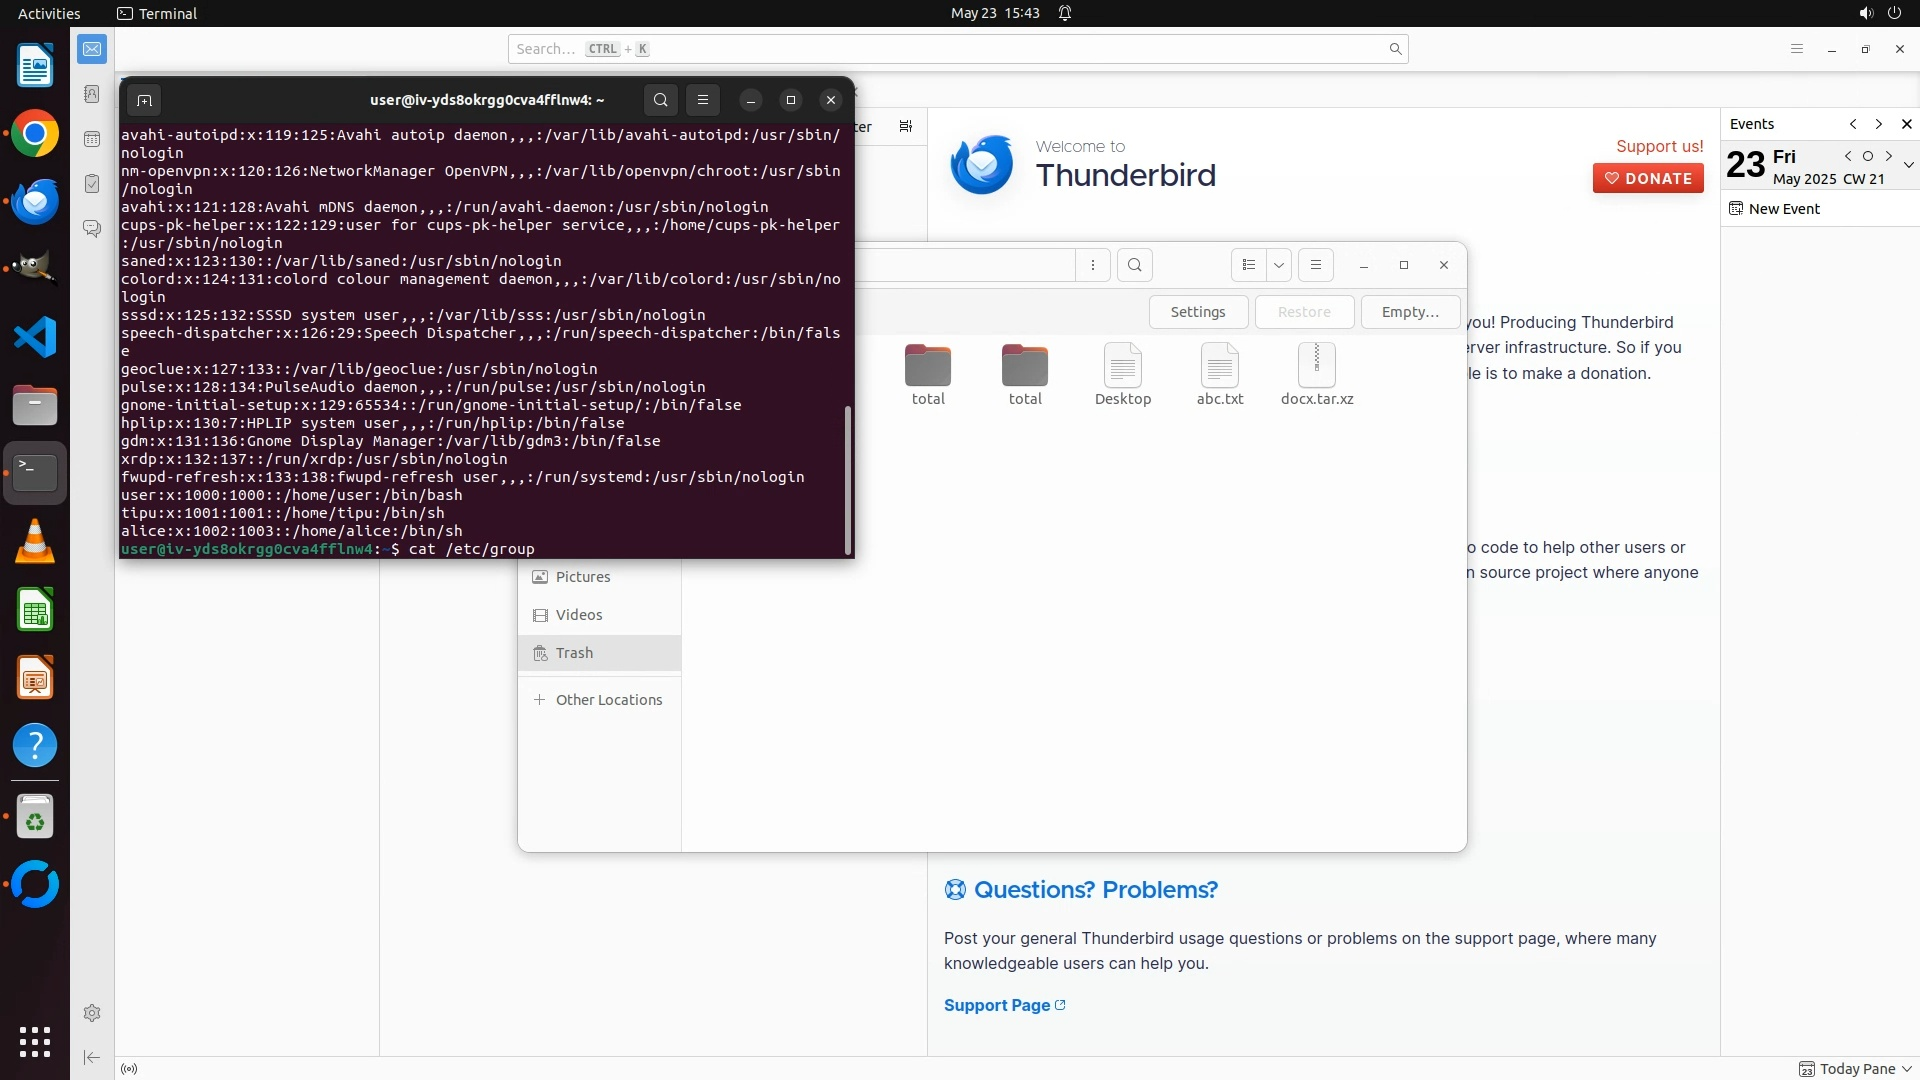Image resolution: width=1920 pixels, height=1080 pixels.
Task: Open terminal hamburger menu
Action: pos(703,100)
